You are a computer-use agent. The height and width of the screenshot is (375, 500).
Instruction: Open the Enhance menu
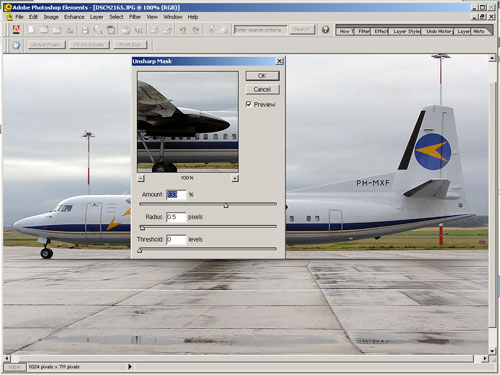click(74, 17)
